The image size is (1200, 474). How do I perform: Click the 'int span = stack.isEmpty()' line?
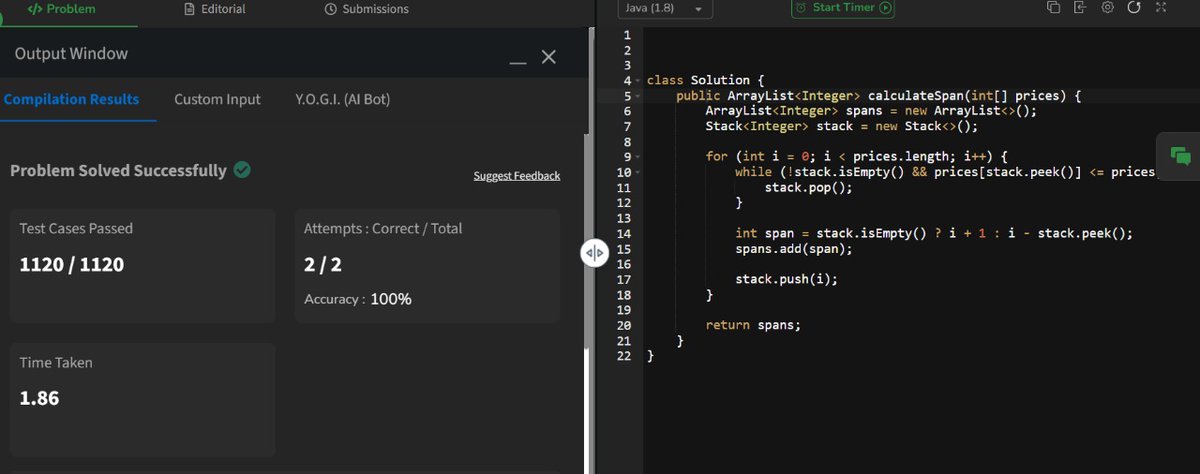coord(934,233)
